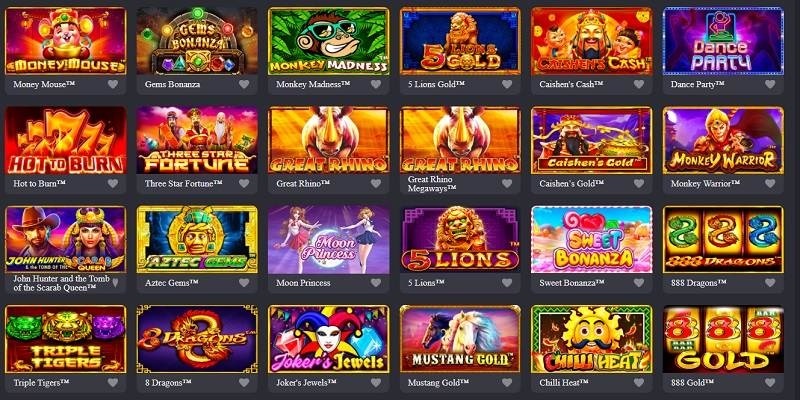This screenshot has height=400, width=800.
Task: Click the heart icon beside Gems Bonanza
Action: 244,84
